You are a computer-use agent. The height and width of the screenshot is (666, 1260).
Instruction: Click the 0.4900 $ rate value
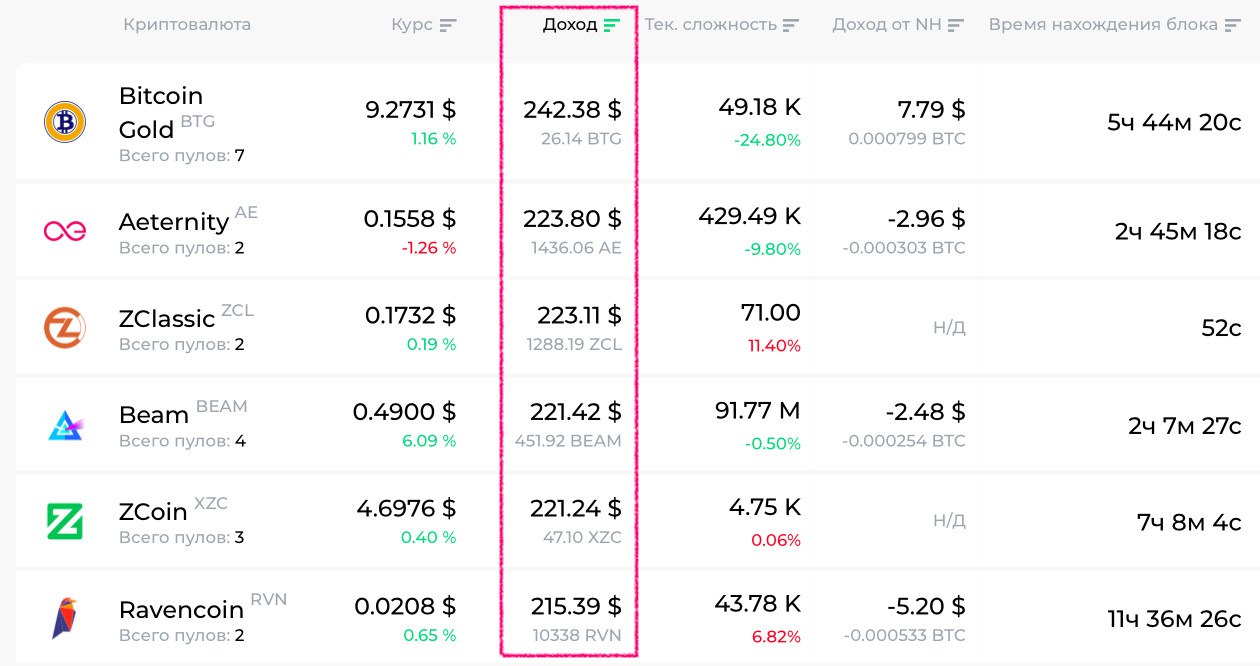[404, 411]
